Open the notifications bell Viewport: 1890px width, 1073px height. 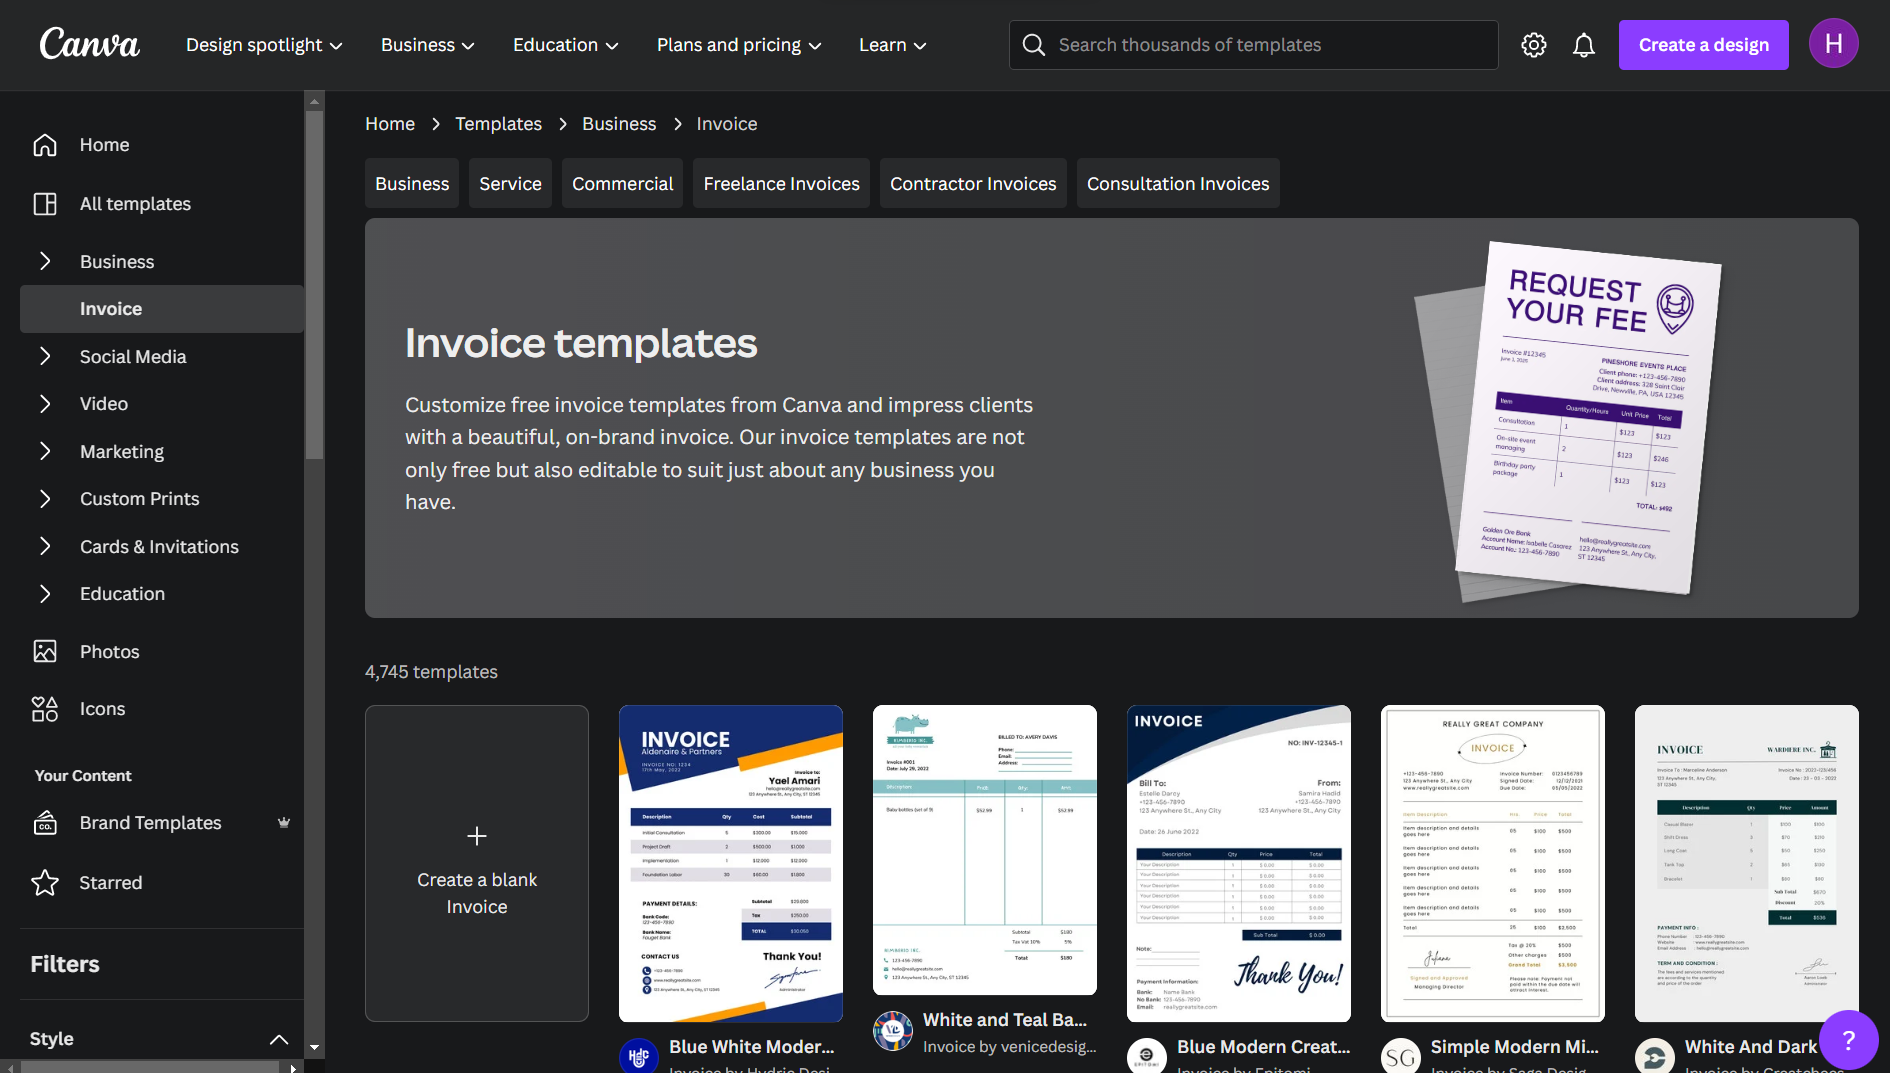pyautogui.click(x=1583, y=45)
